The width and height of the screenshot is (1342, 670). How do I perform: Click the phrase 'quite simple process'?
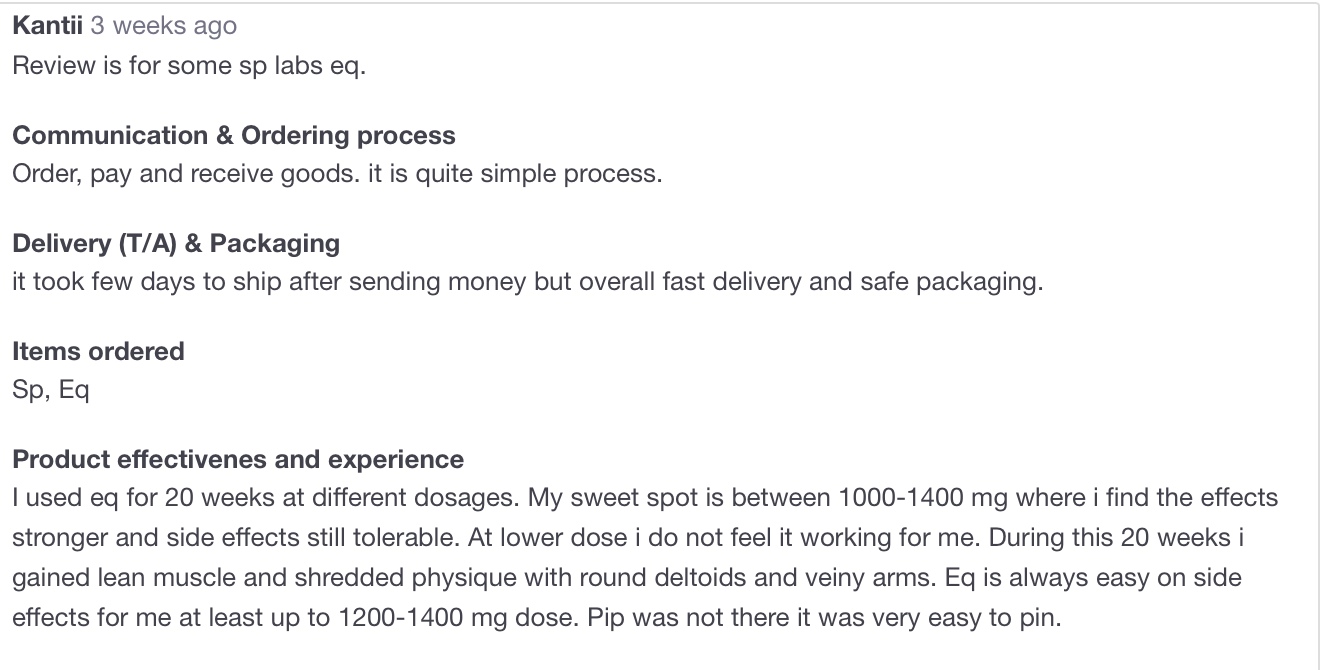551,173
